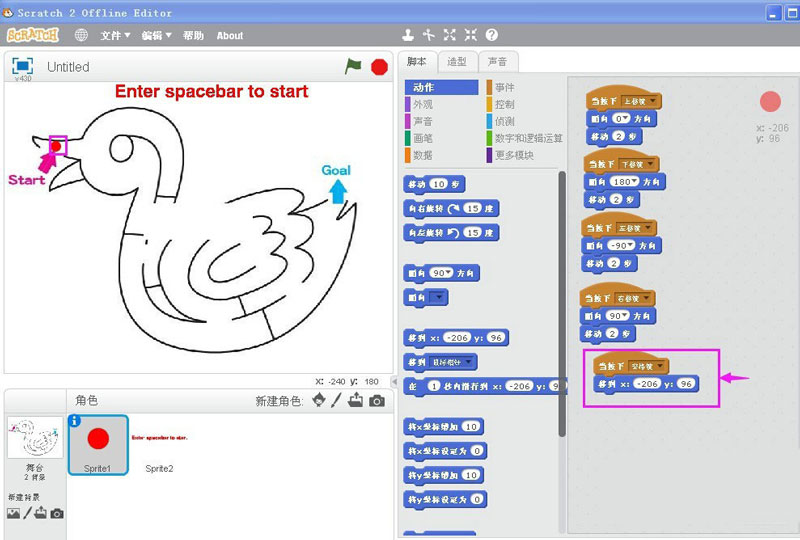The height and width of the screenshot is (540, 800).
Task: Click the blocks palette vertical scrollbar
Action: 562,304
